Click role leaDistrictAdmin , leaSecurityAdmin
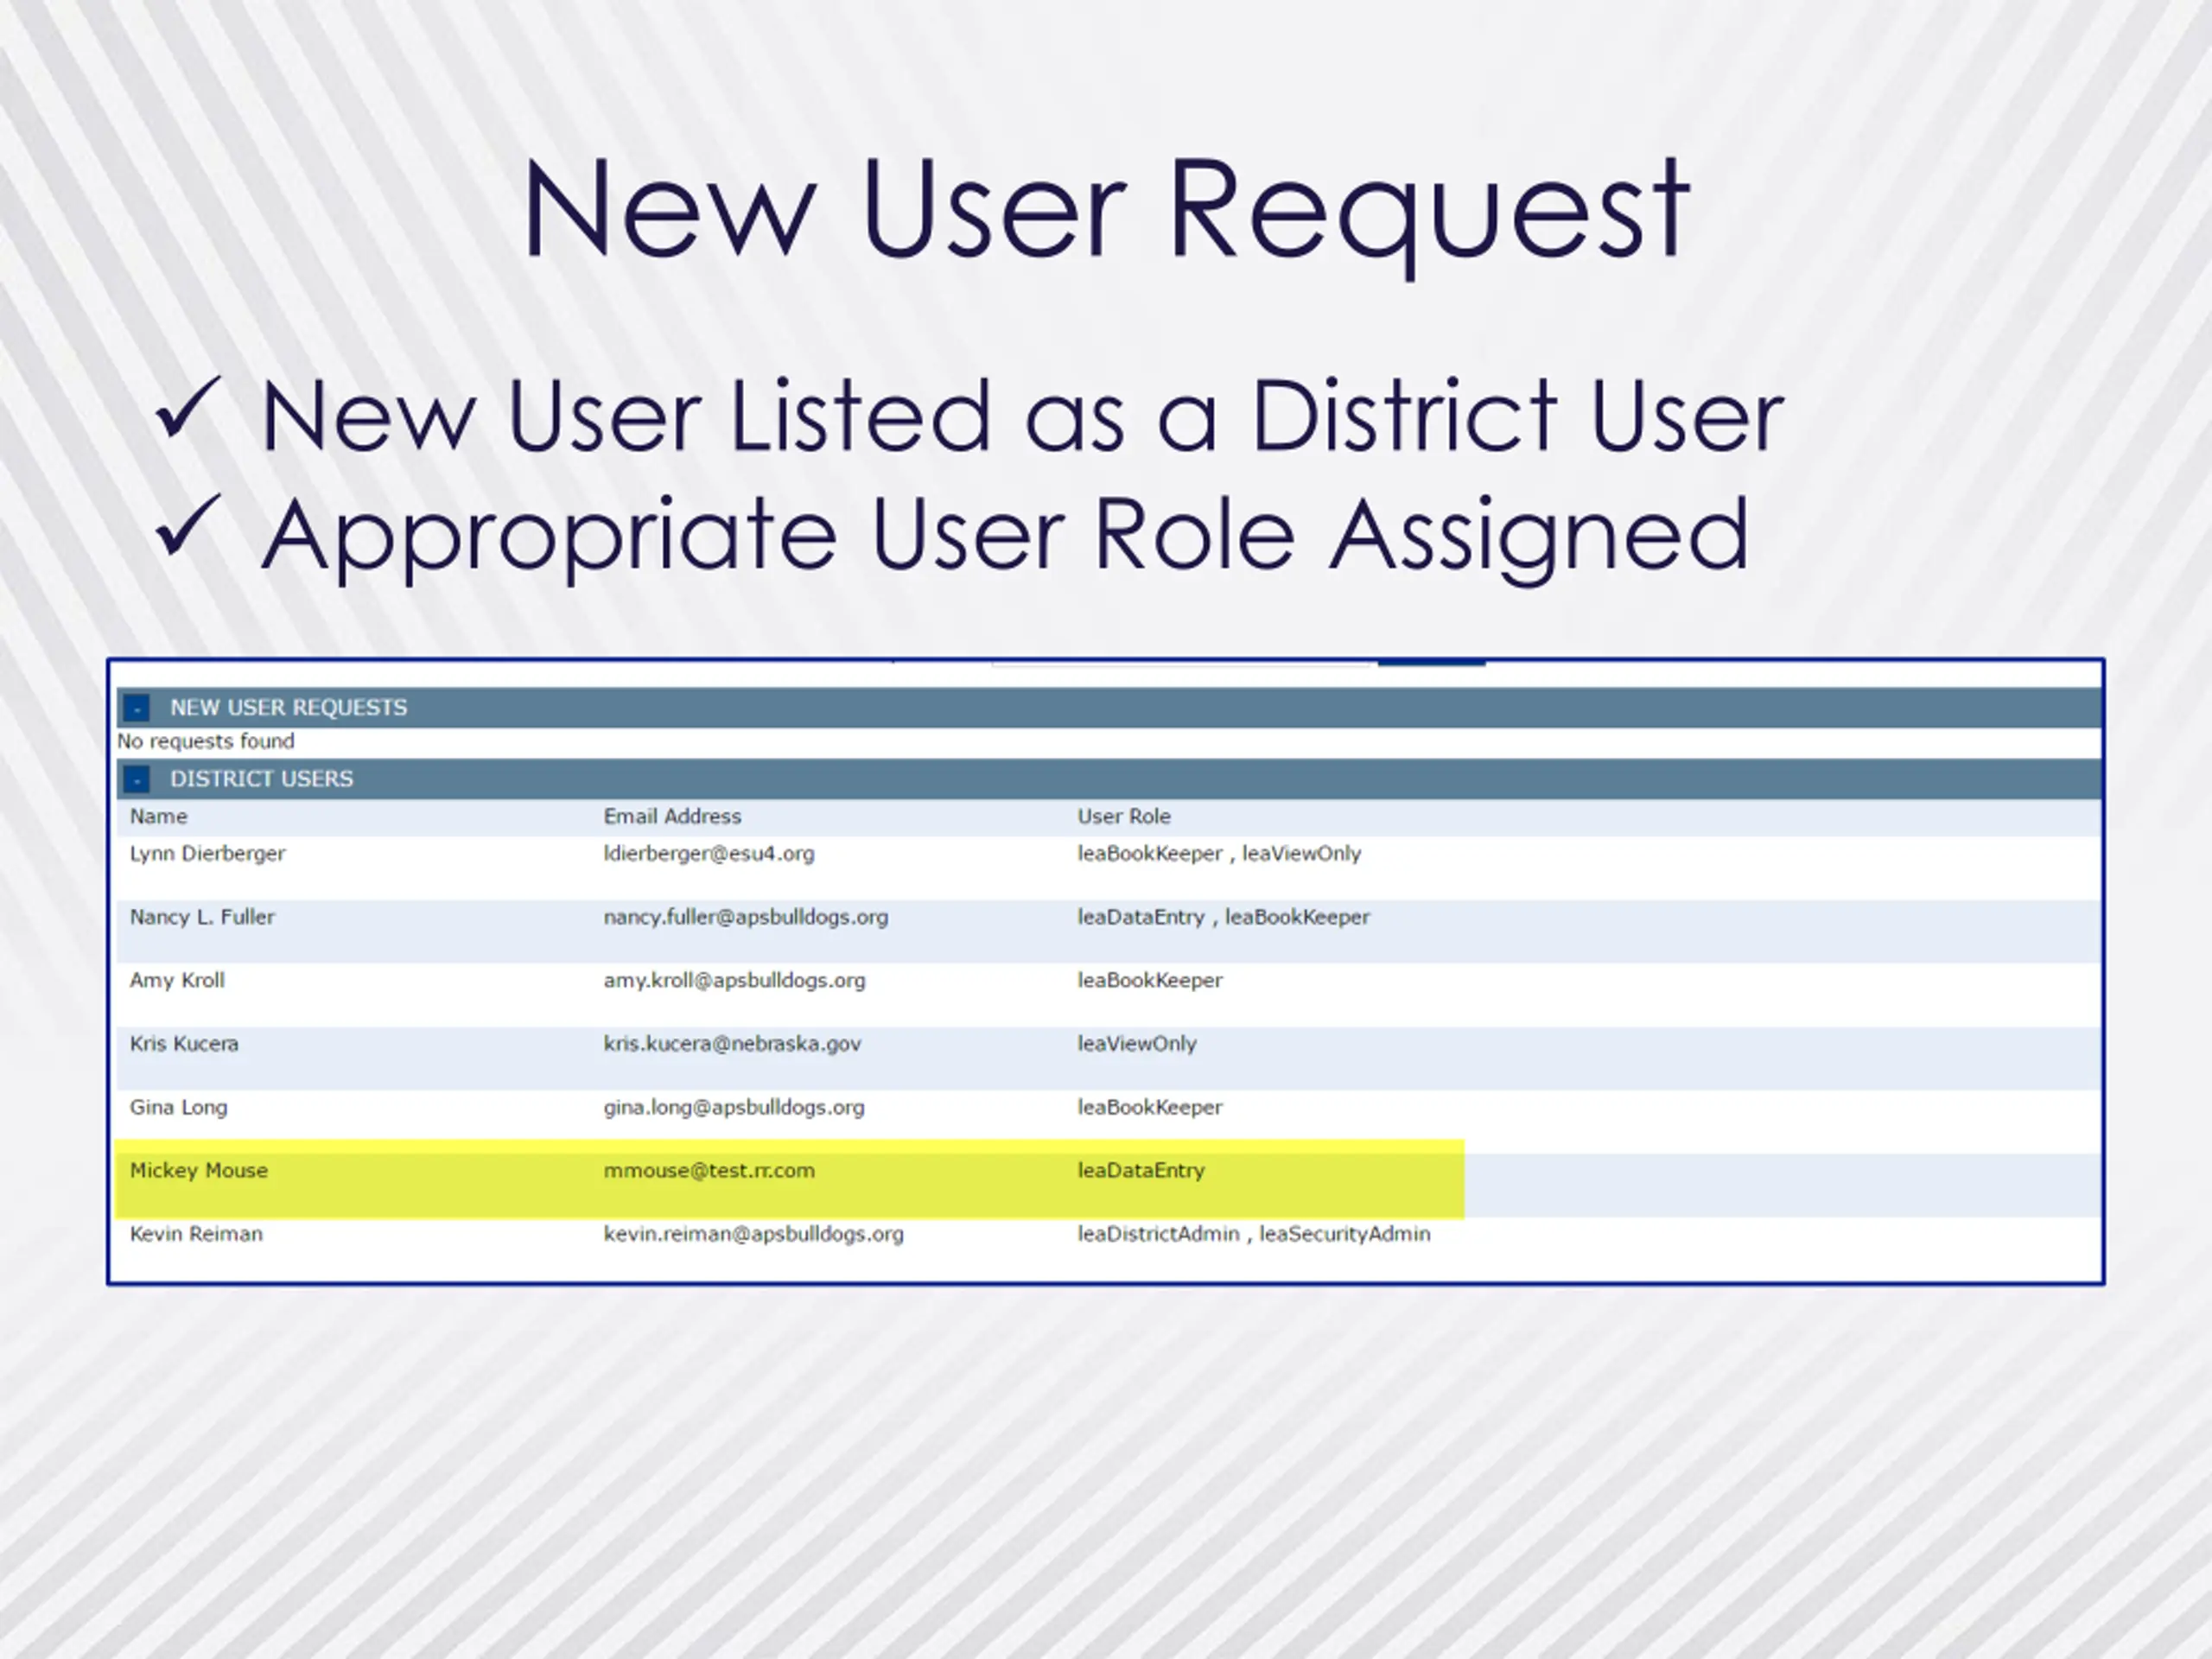Screen dimensions: 2212x1659 pyautogui.click(x=1254, y=1234)
